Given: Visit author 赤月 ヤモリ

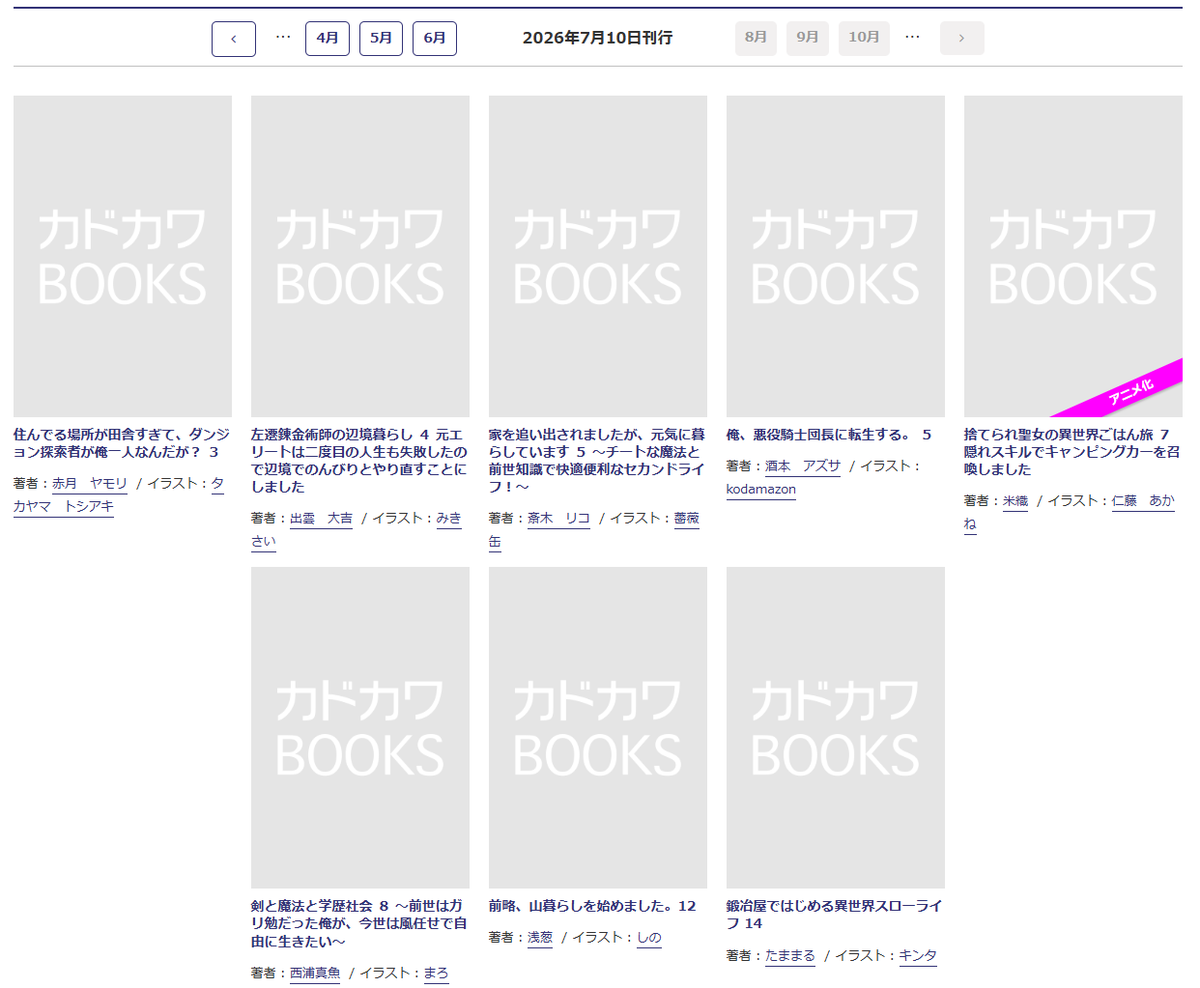Looking at the screenshot, I should [90, 483].
